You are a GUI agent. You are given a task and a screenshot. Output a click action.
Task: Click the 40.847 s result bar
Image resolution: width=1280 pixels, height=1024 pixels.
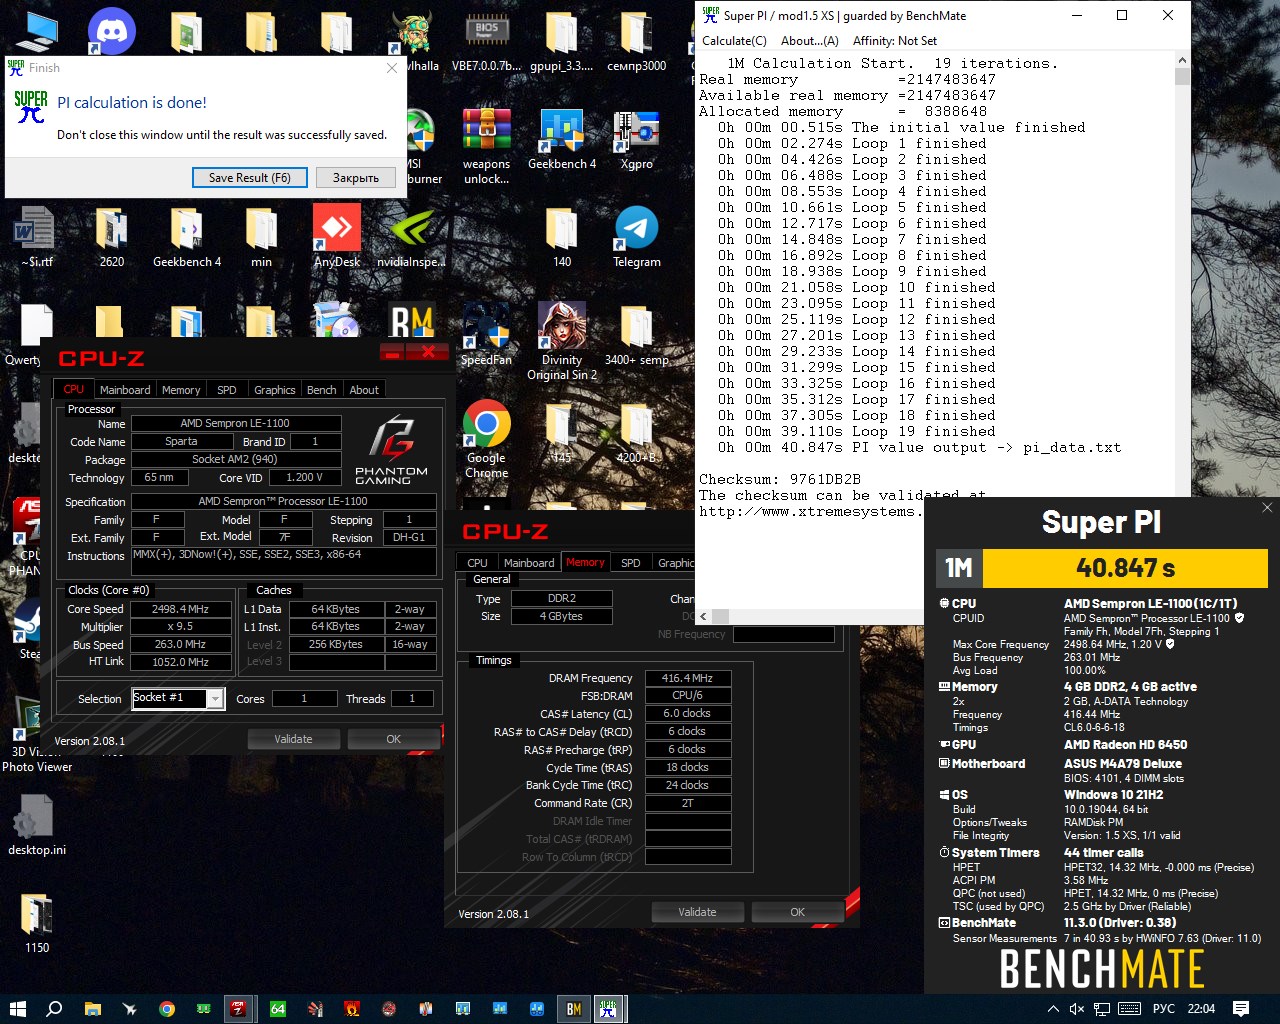point(1125,568)
